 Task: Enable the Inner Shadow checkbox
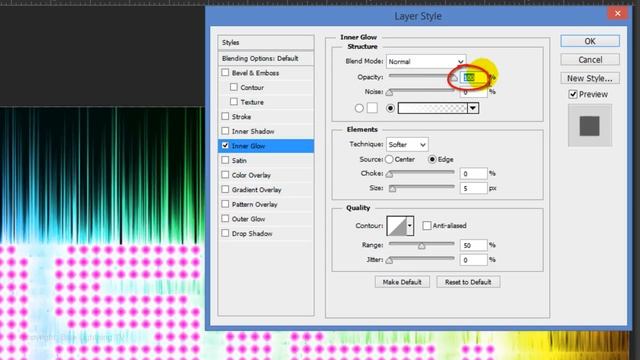(225, 131)
